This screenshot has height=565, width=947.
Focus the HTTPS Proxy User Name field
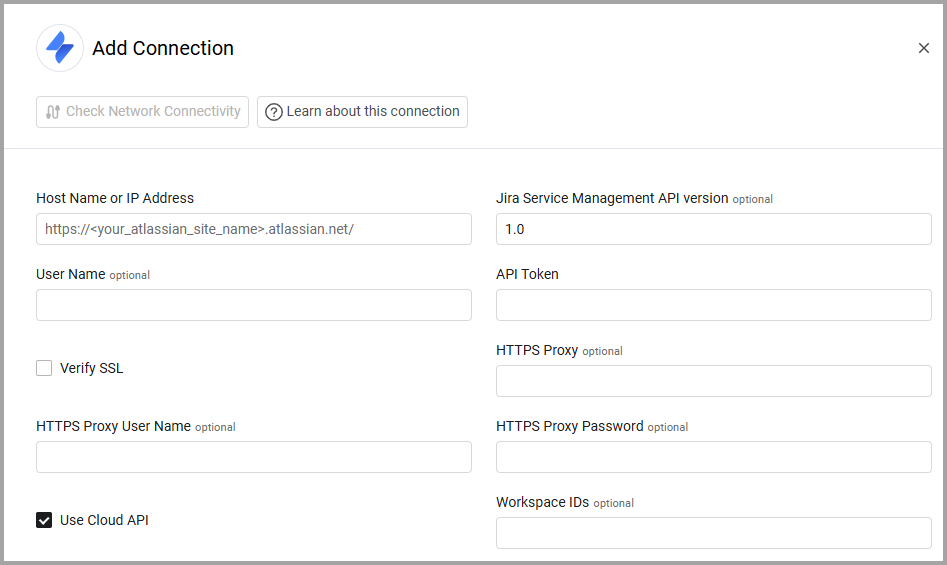pos(253,457)
